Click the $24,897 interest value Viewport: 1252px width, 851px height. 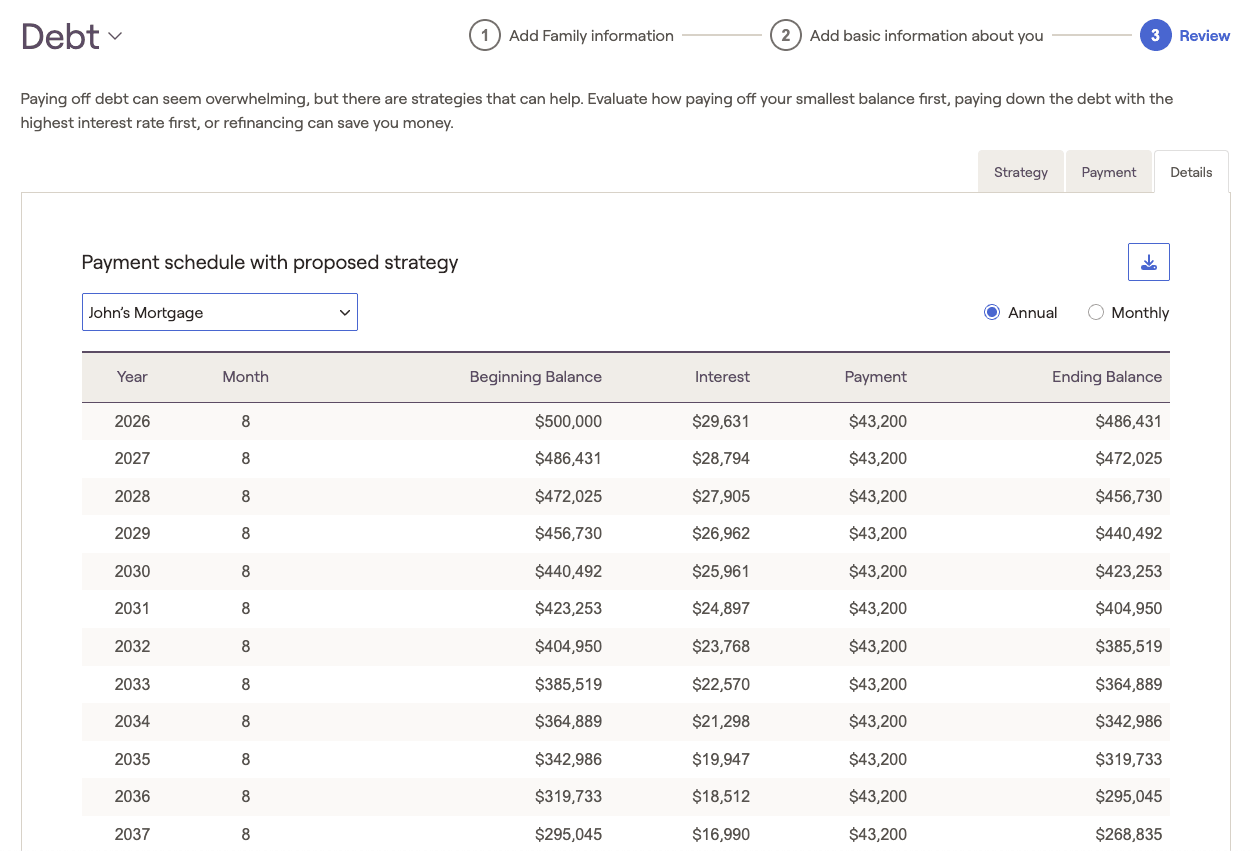[721, 609]
